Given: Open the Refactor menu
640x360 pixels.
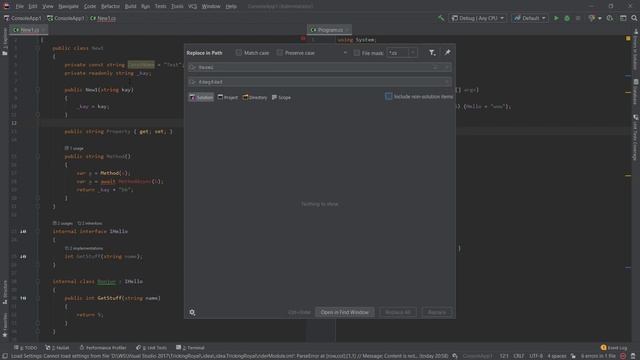Looking at the screenshot, I should 110,6.
